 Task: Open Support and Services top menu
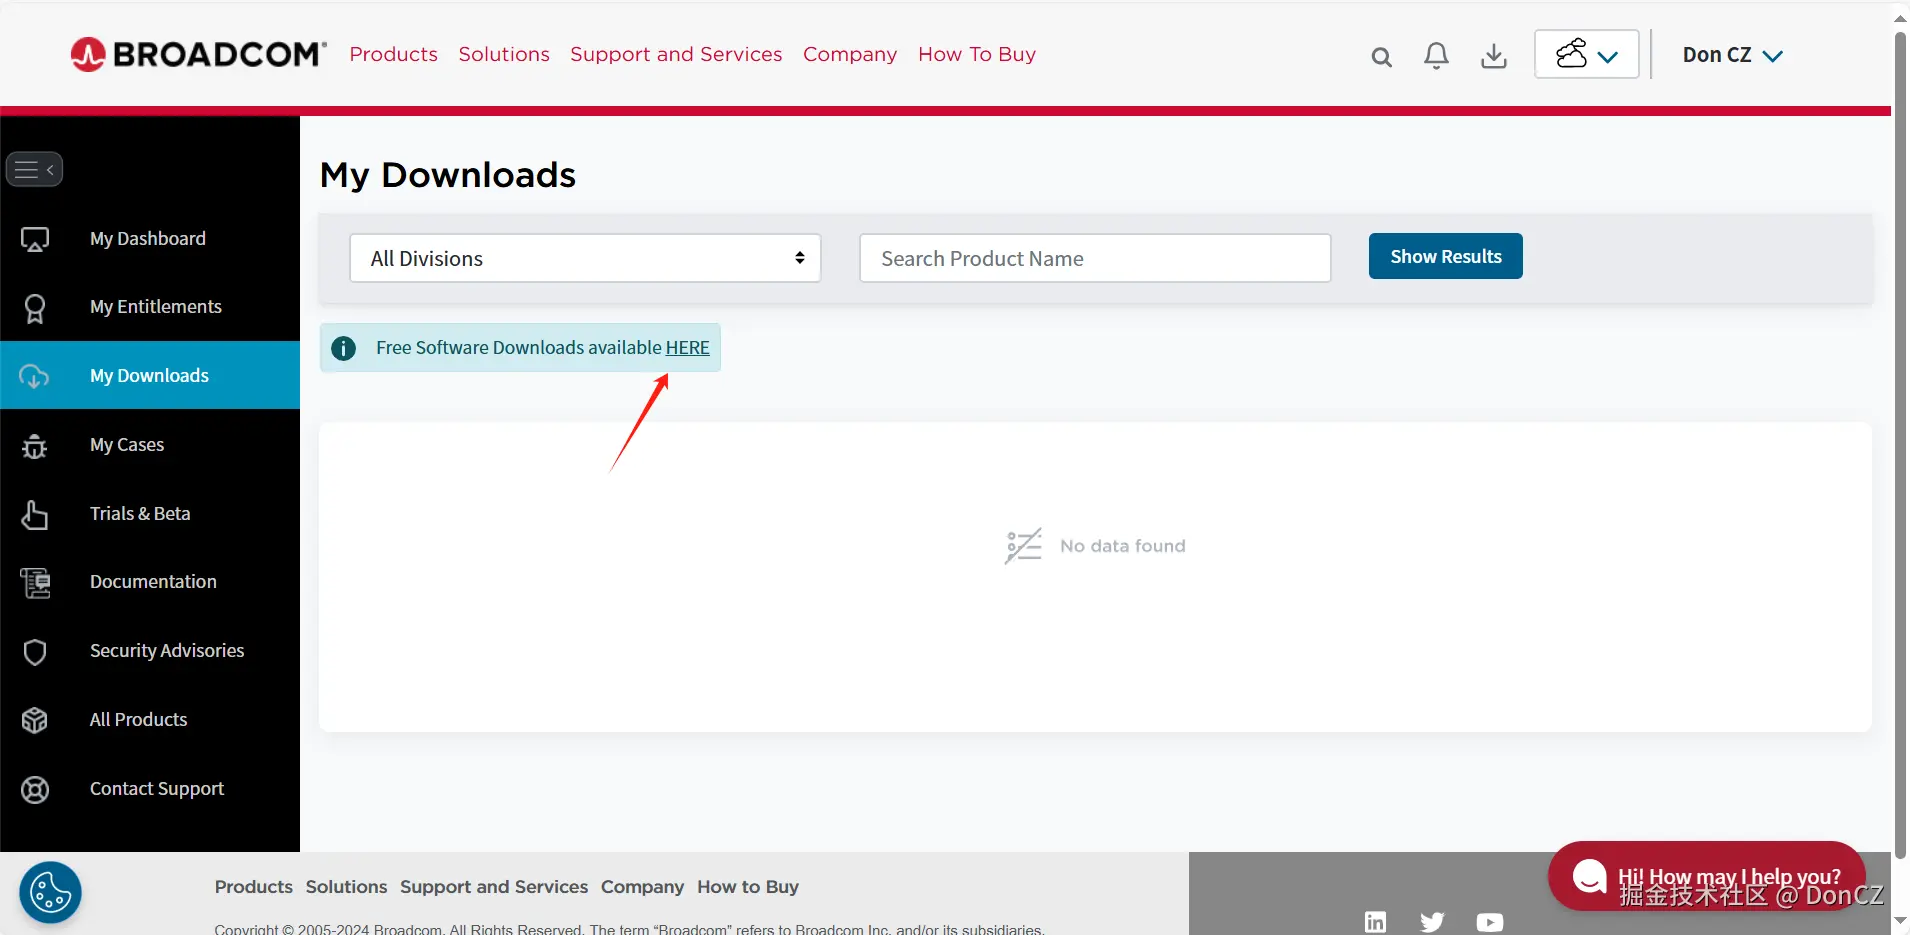tap(676, 54)
